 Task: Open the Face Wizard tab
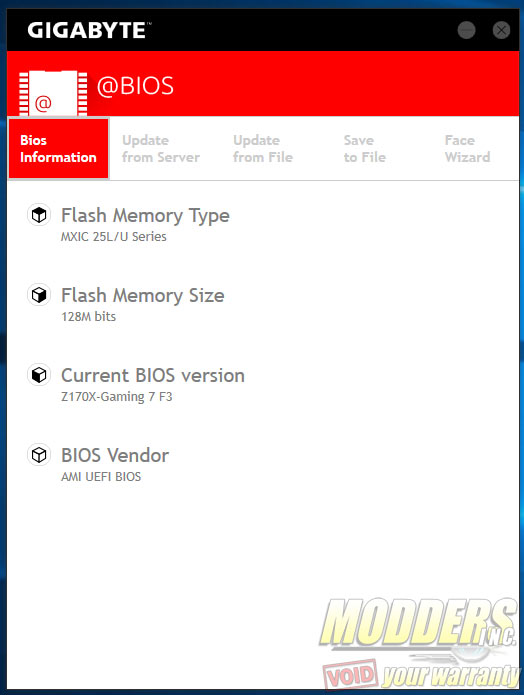467,148
